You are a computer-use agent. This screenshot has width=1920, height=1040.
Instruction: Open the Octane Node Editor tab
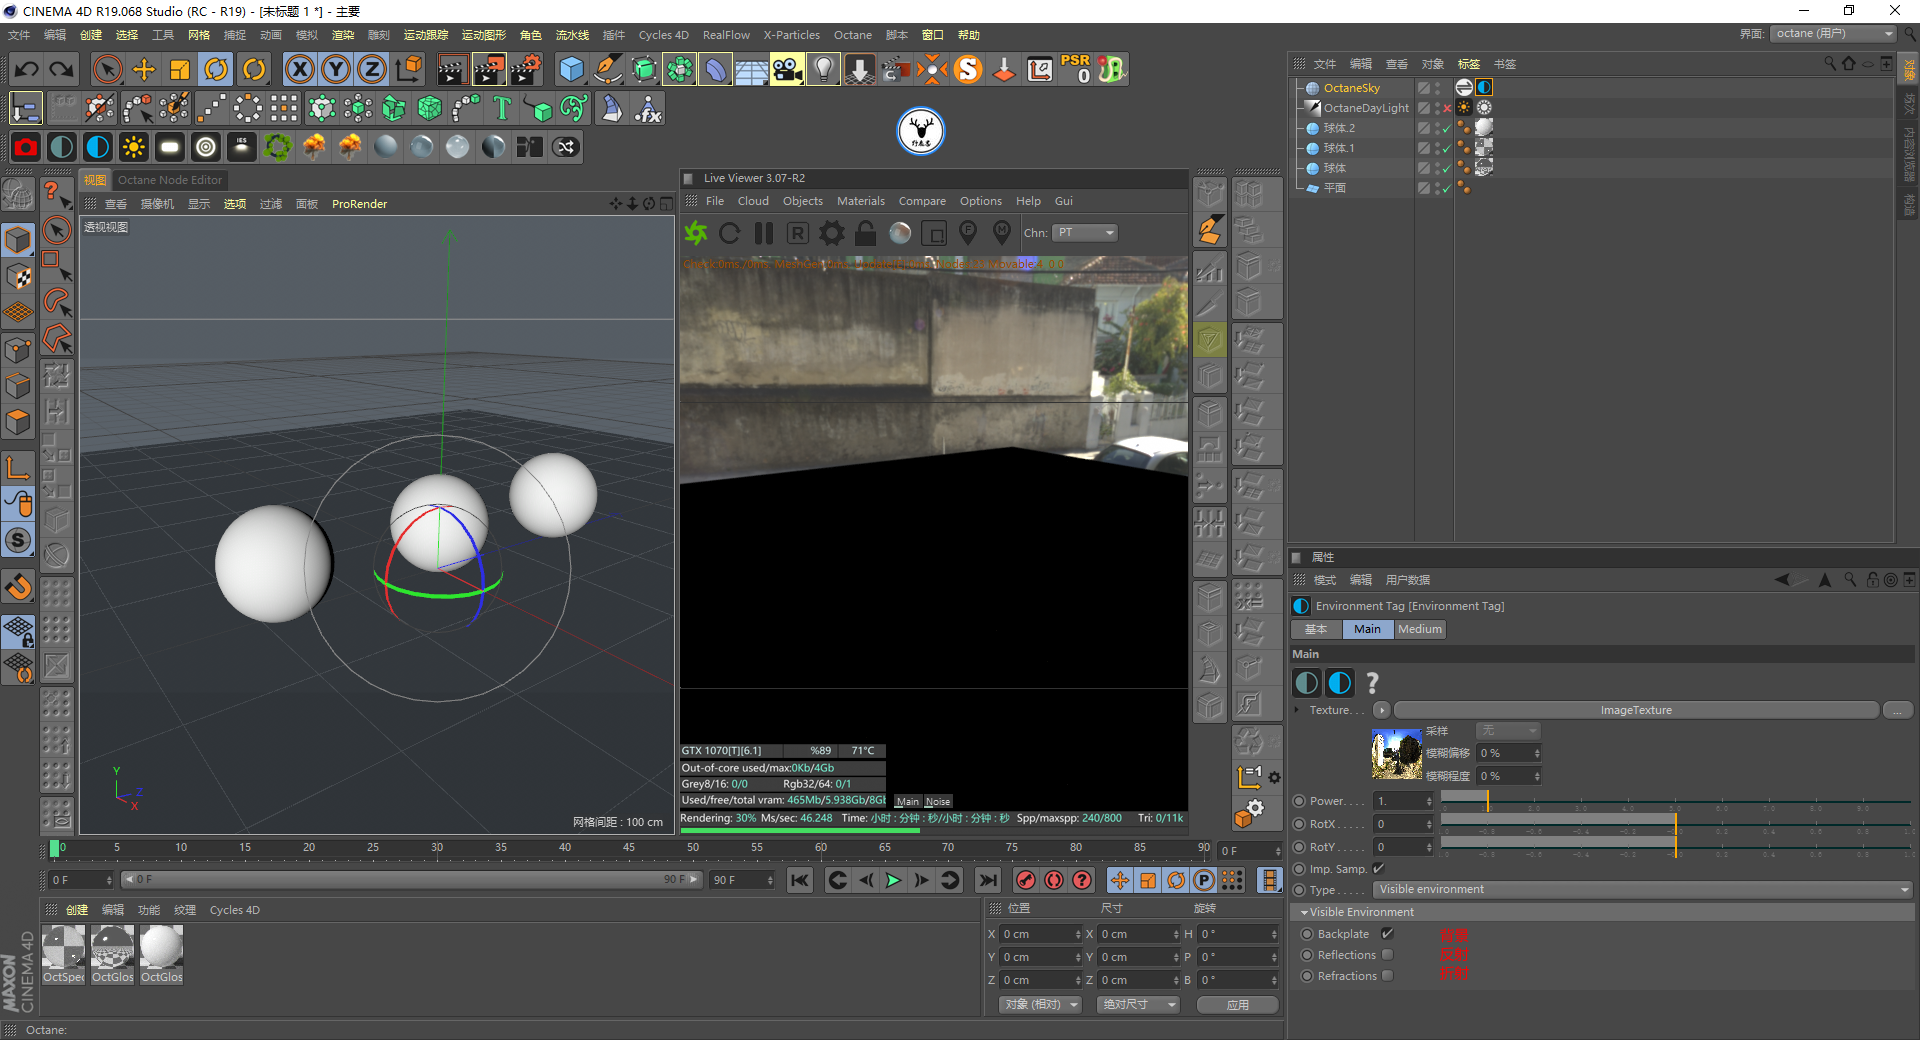(x=170, y=180)
